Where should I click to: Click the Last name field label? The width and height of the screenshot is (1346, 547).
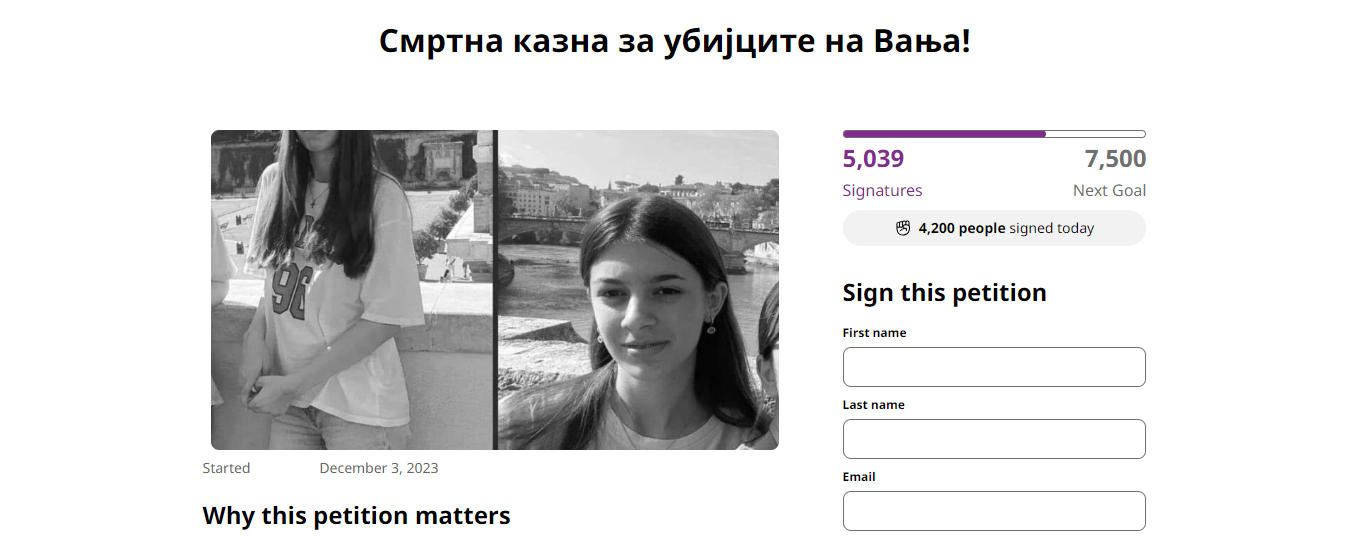click(x=873, y=405)
